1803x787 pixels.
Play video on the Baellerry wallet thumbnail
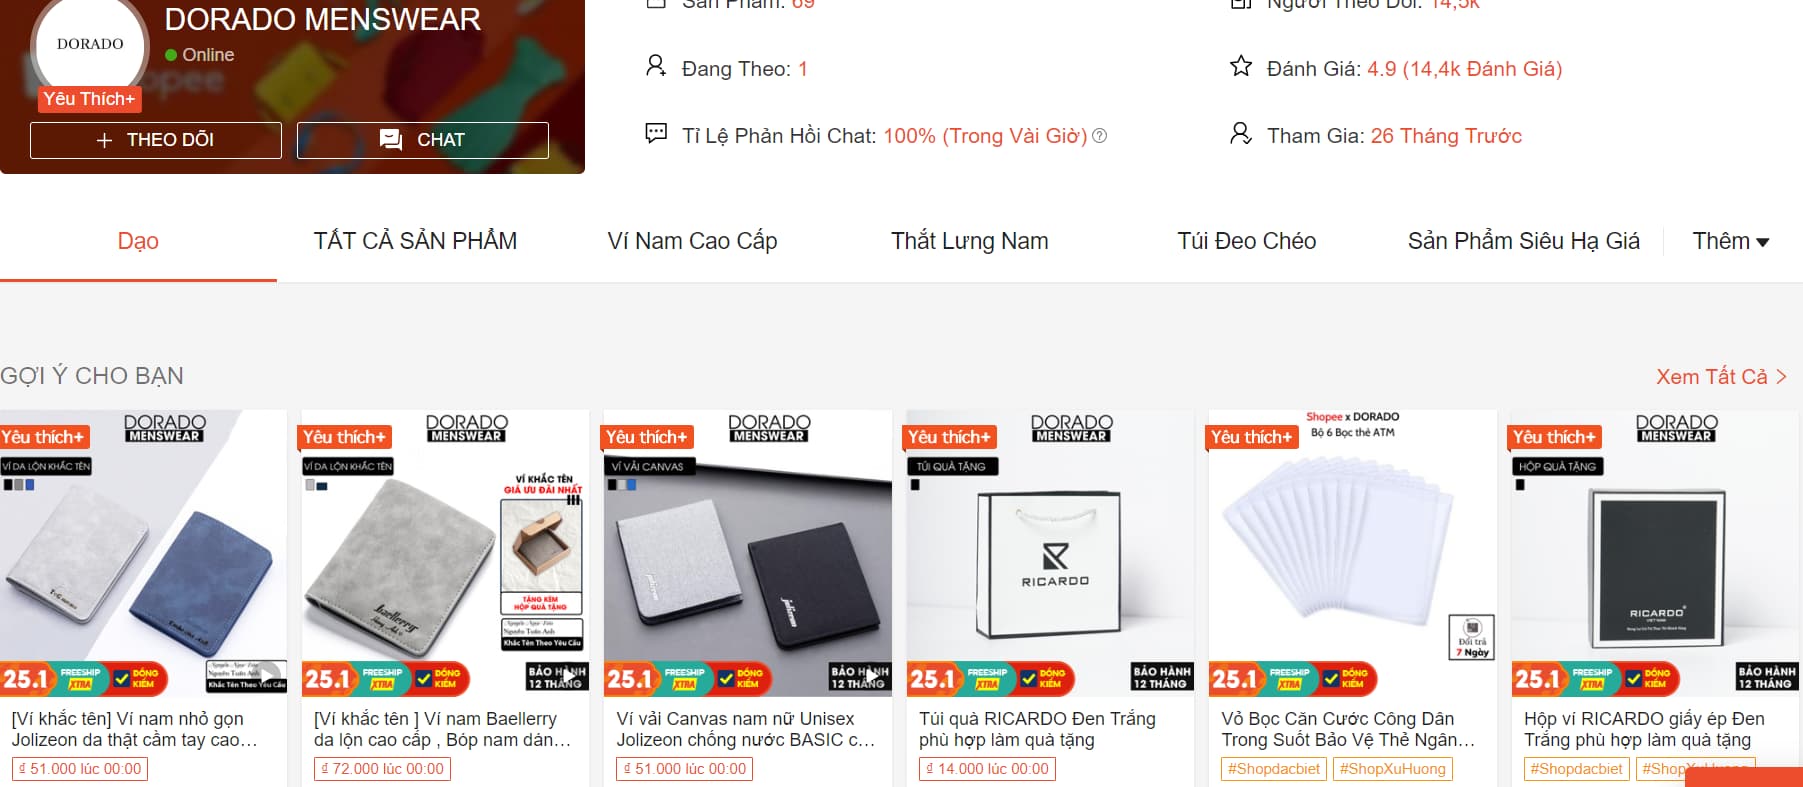point(570,675)
